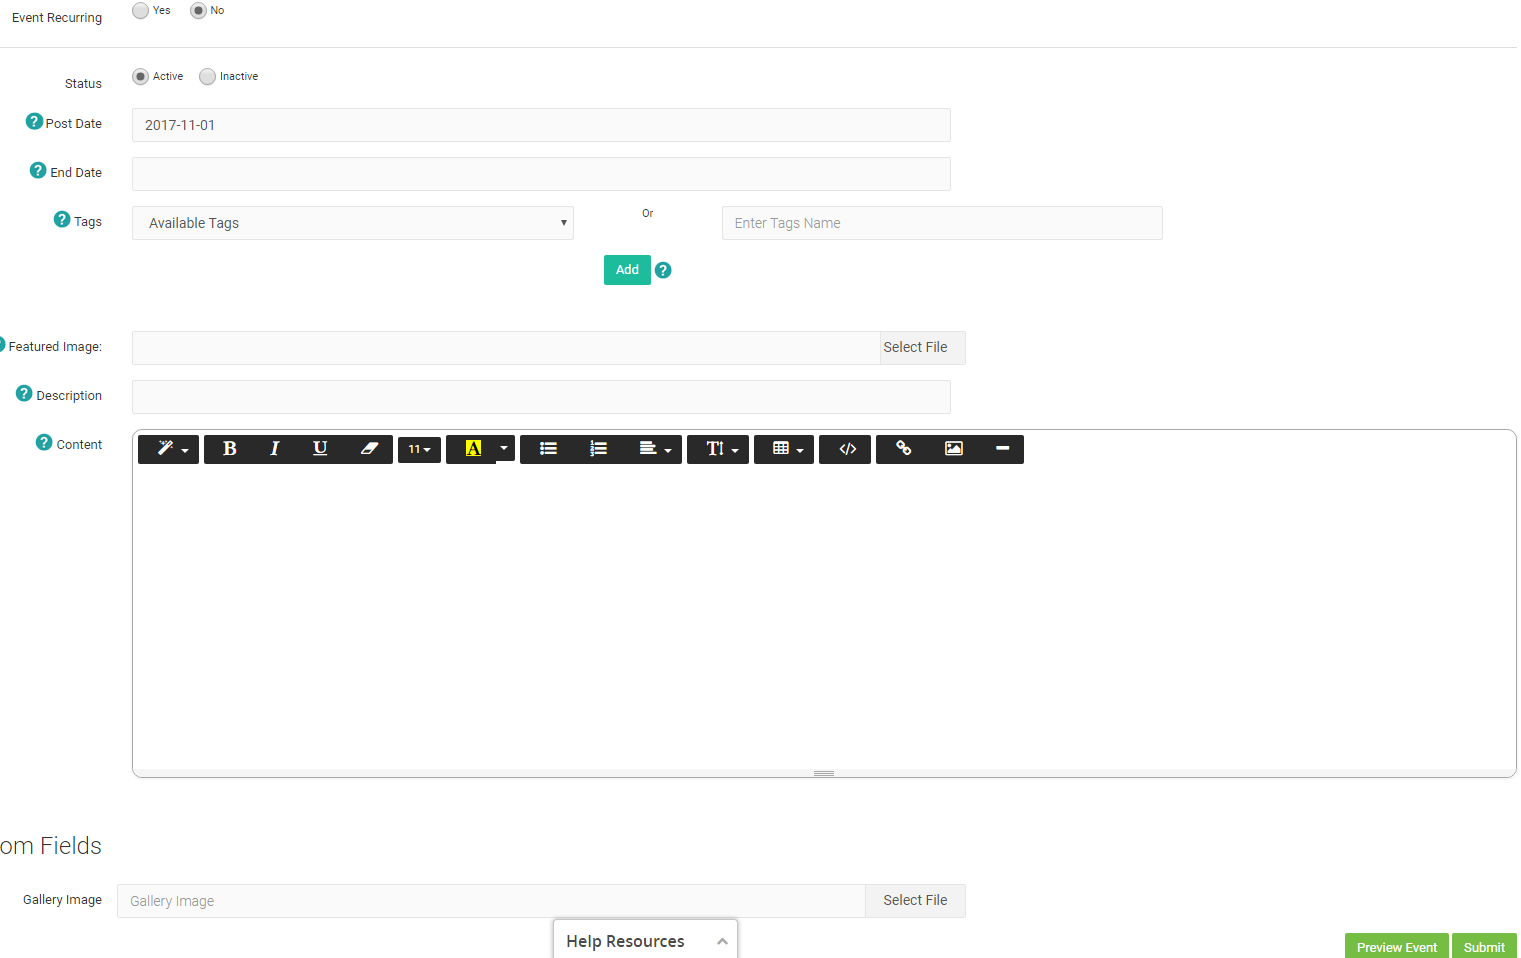Submit the event form

(1484, 946)
